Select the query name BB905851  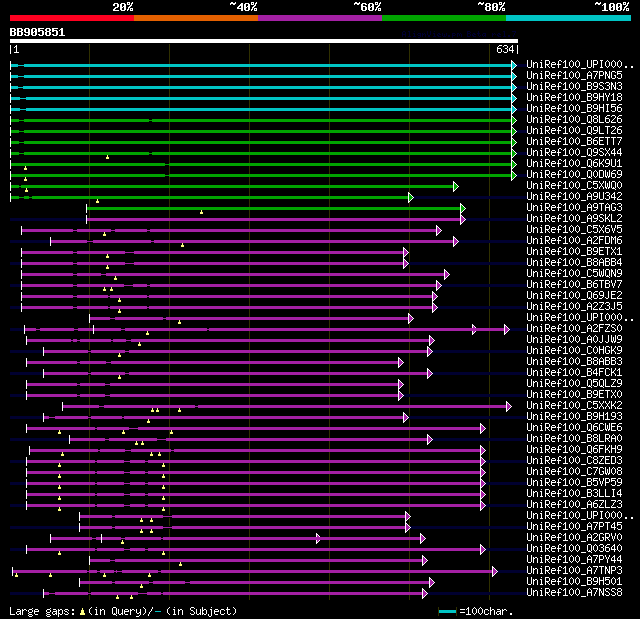pyautogui.click(x=37, y=32)
